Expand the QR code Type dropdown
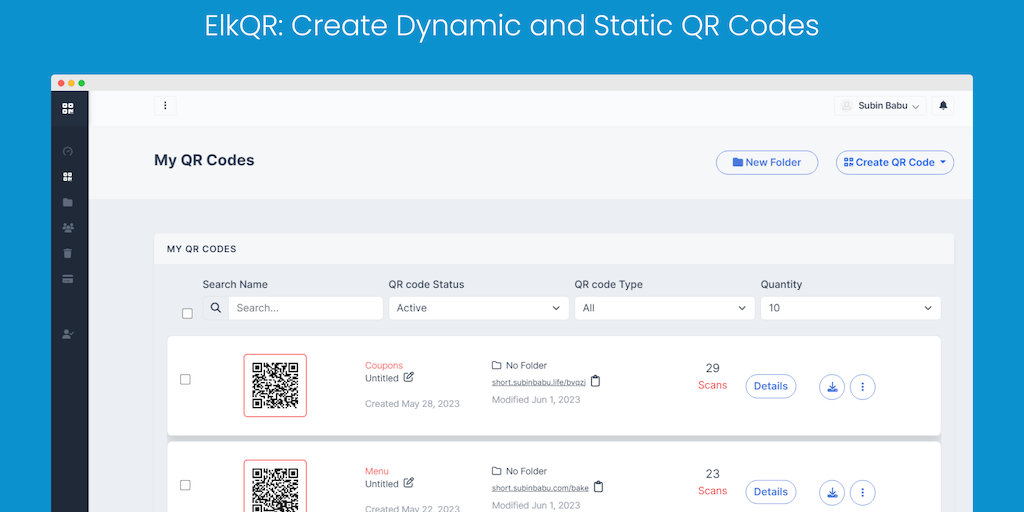 coord(665,308)
